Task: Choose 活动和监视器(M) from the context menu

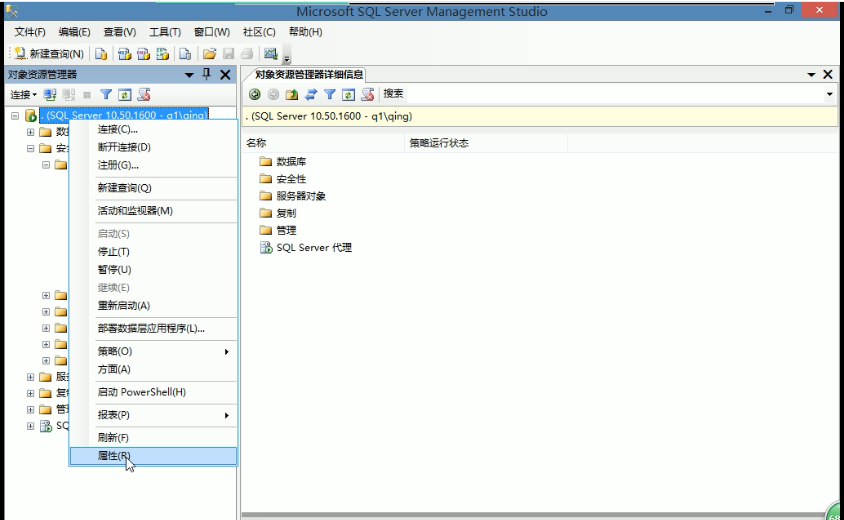Action: coord(153,210)
